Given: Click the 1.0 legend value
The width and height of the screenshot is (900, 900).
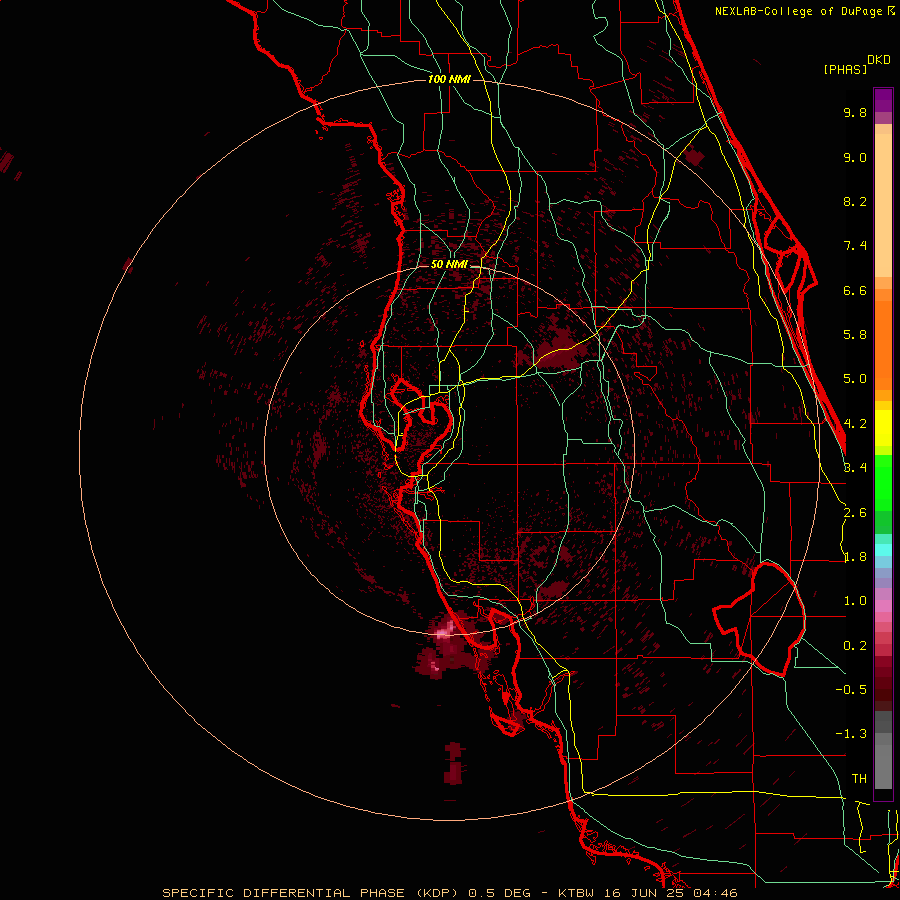Looking at the screenshot, I should click(x=855, y=601).
